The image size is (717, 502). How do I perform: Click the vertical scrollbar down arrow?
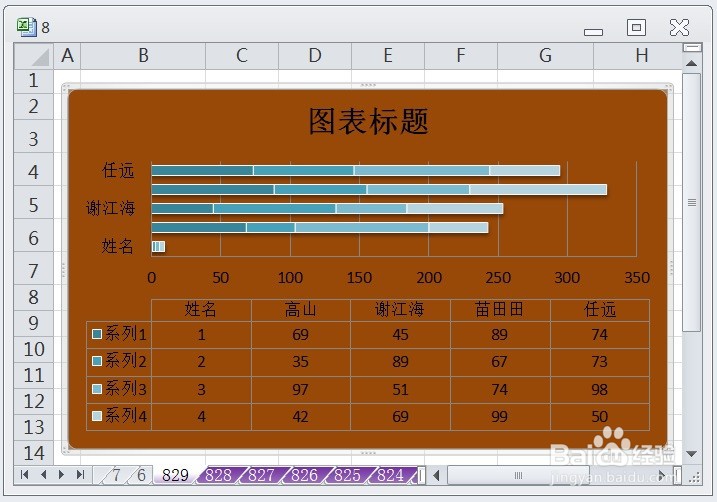tap(691, 454)
